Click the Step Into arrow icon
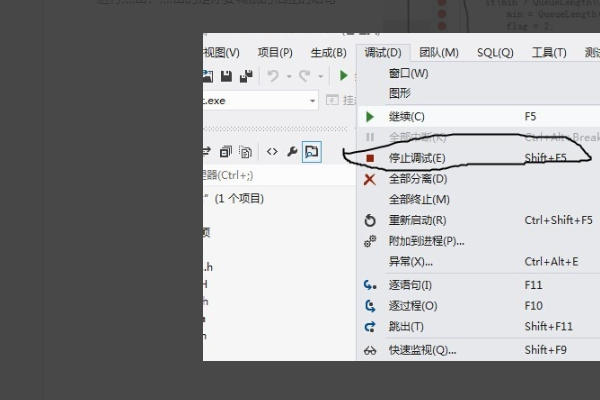Image resolution: width=600 pixels, height=400 pixels. click(370, 285)
